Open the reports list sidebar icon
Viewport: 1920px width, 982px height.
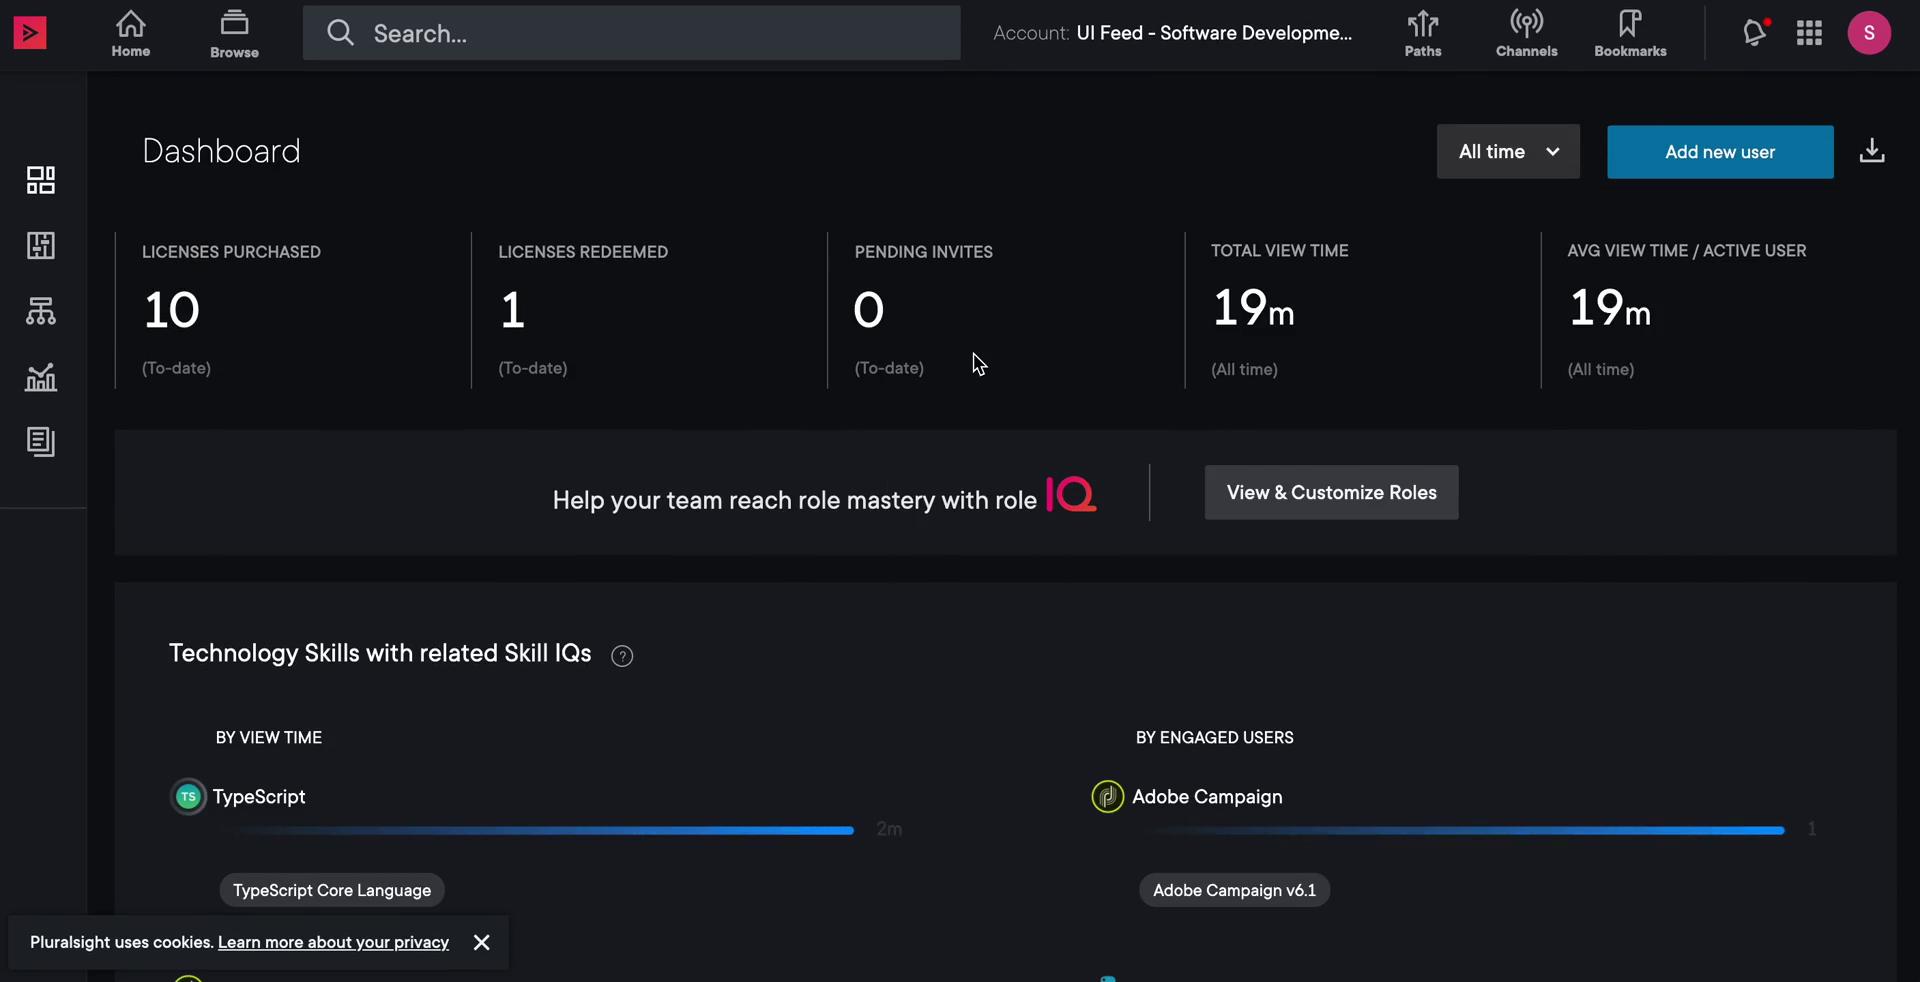pos(41,442)
